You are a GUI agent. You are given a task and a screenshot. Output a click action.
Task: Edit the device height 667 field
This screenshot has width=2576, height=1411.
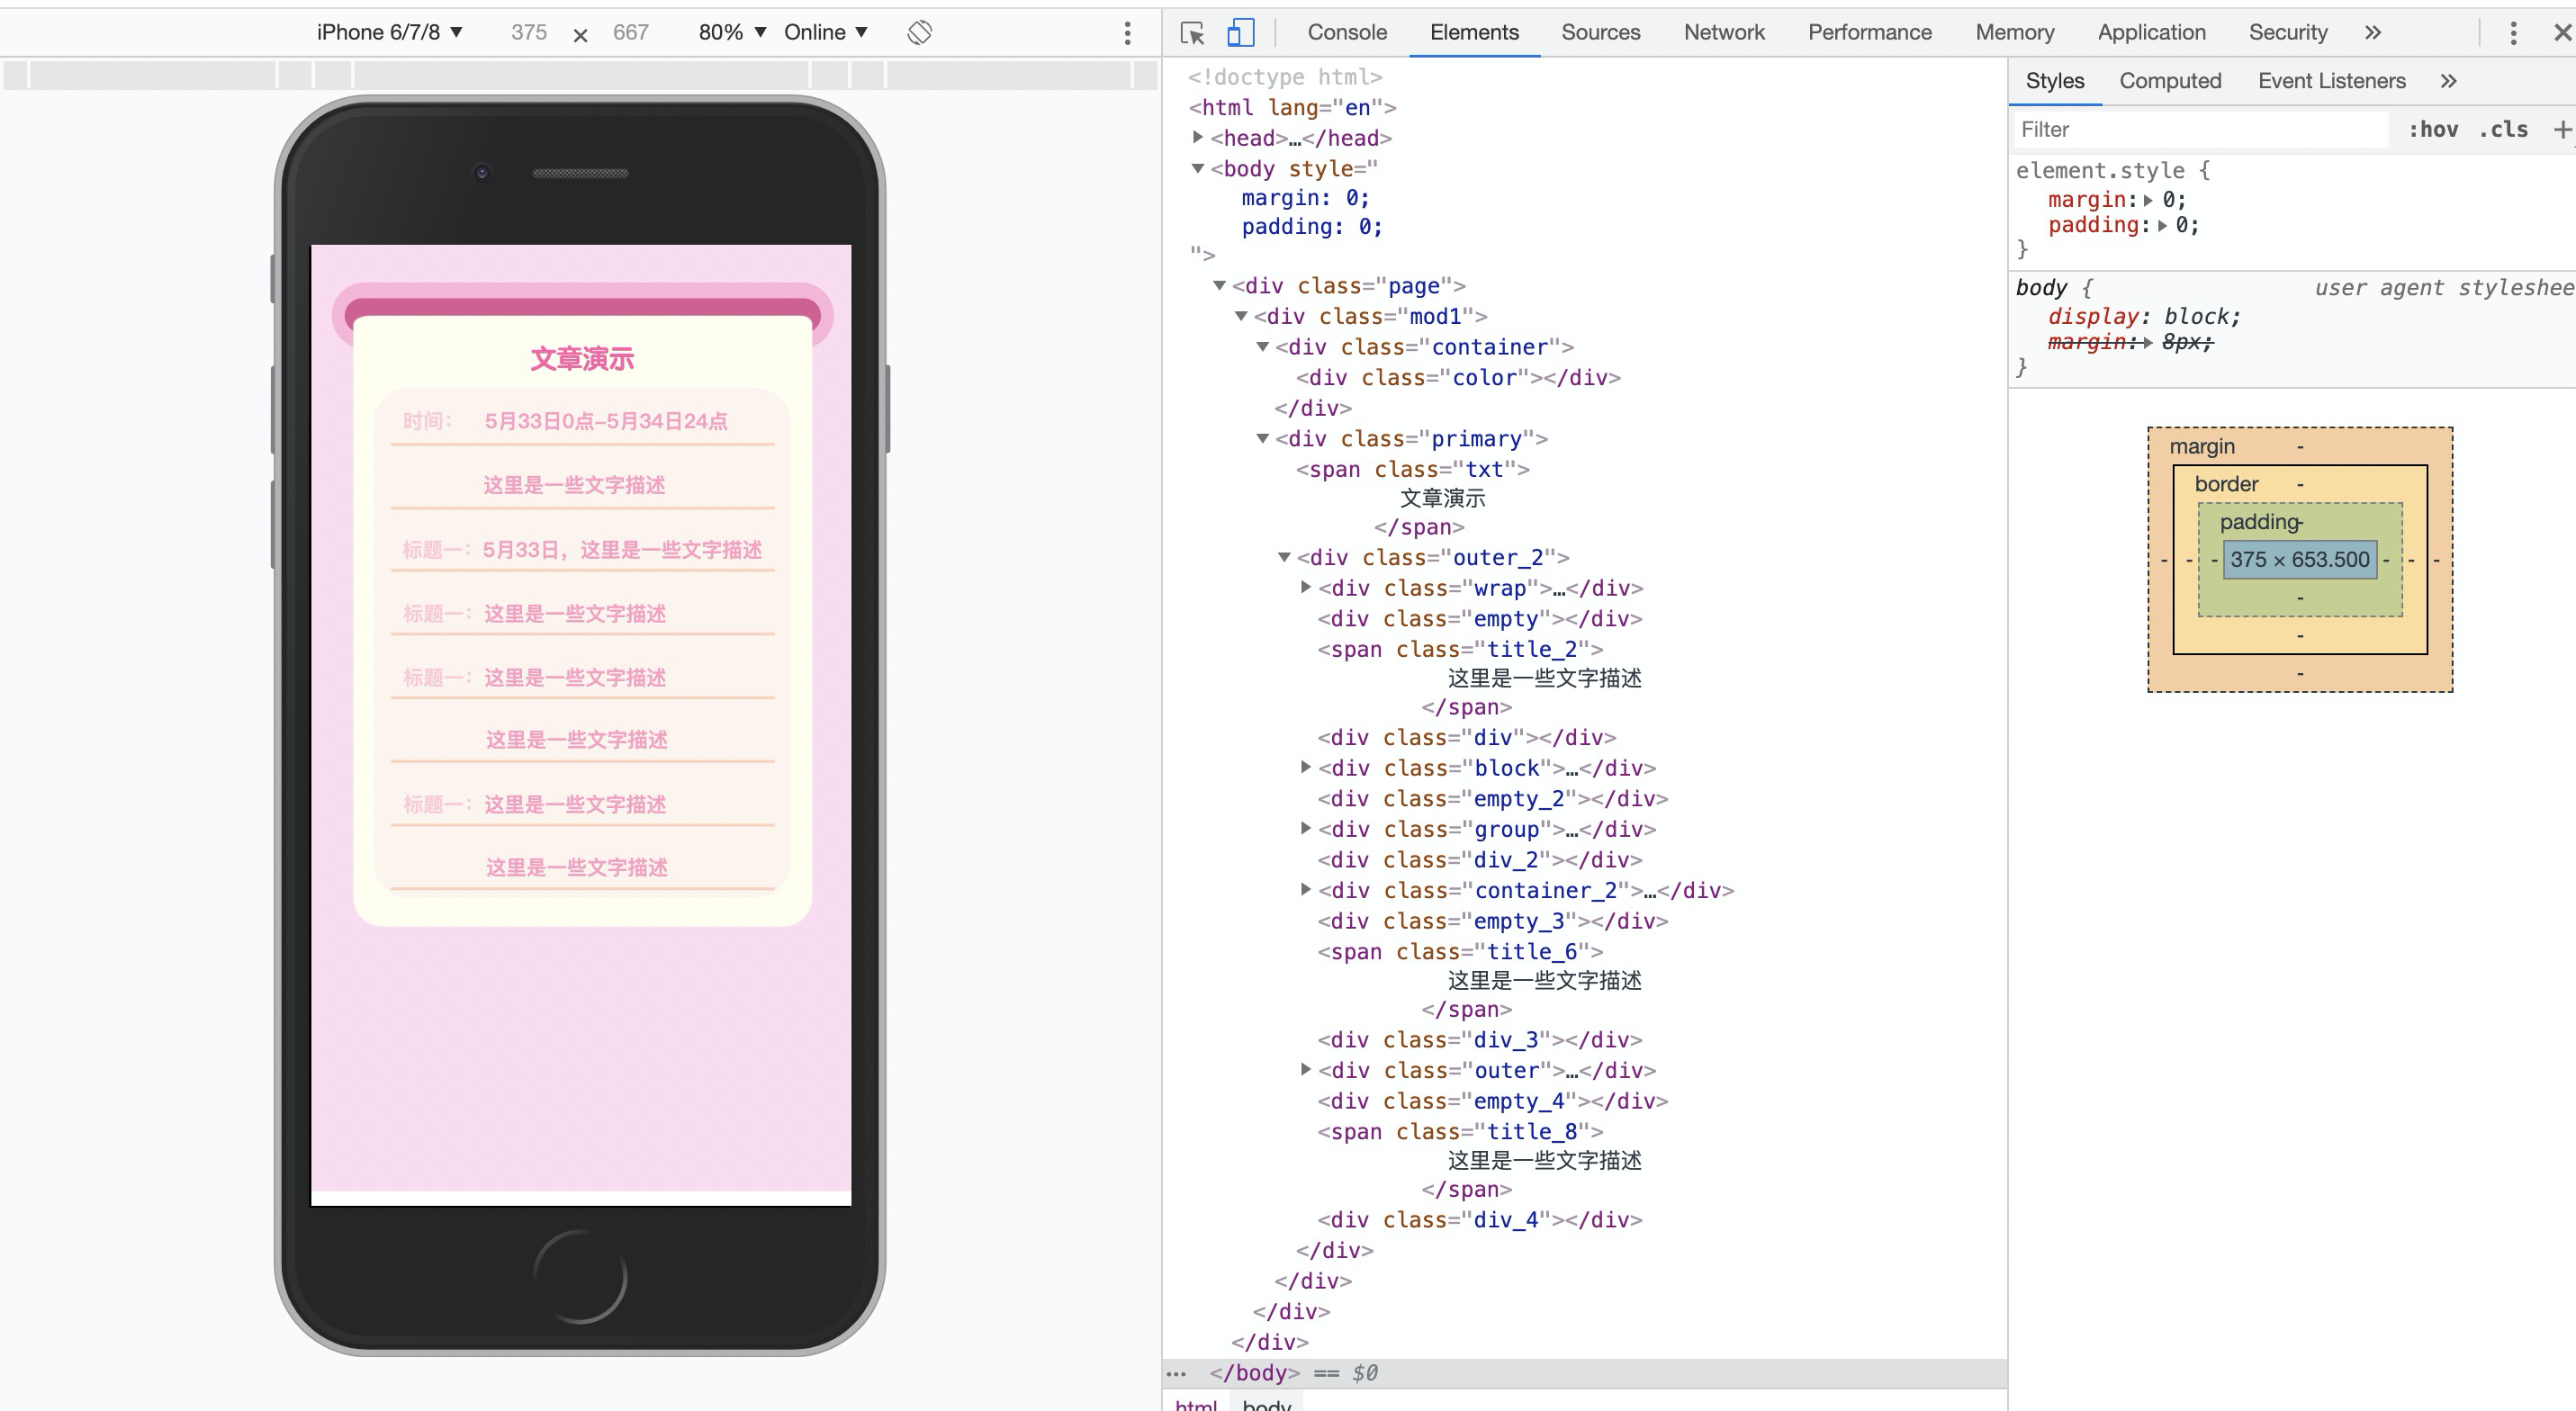tap(631, 32)
